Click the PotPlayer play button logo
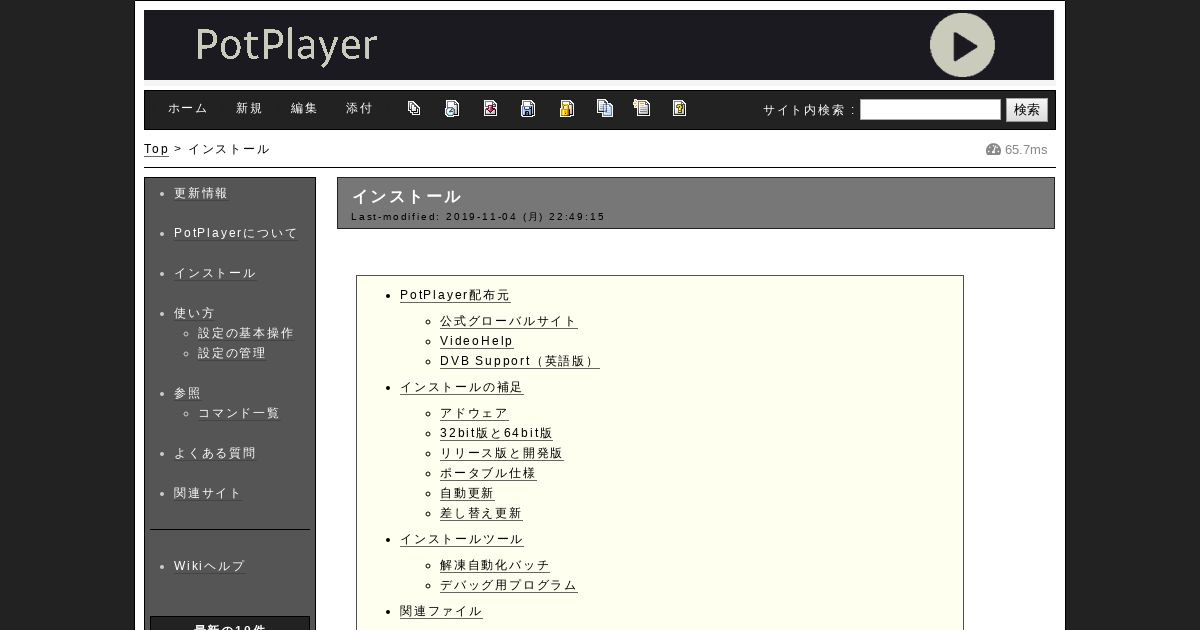 (x=962, y=45)
